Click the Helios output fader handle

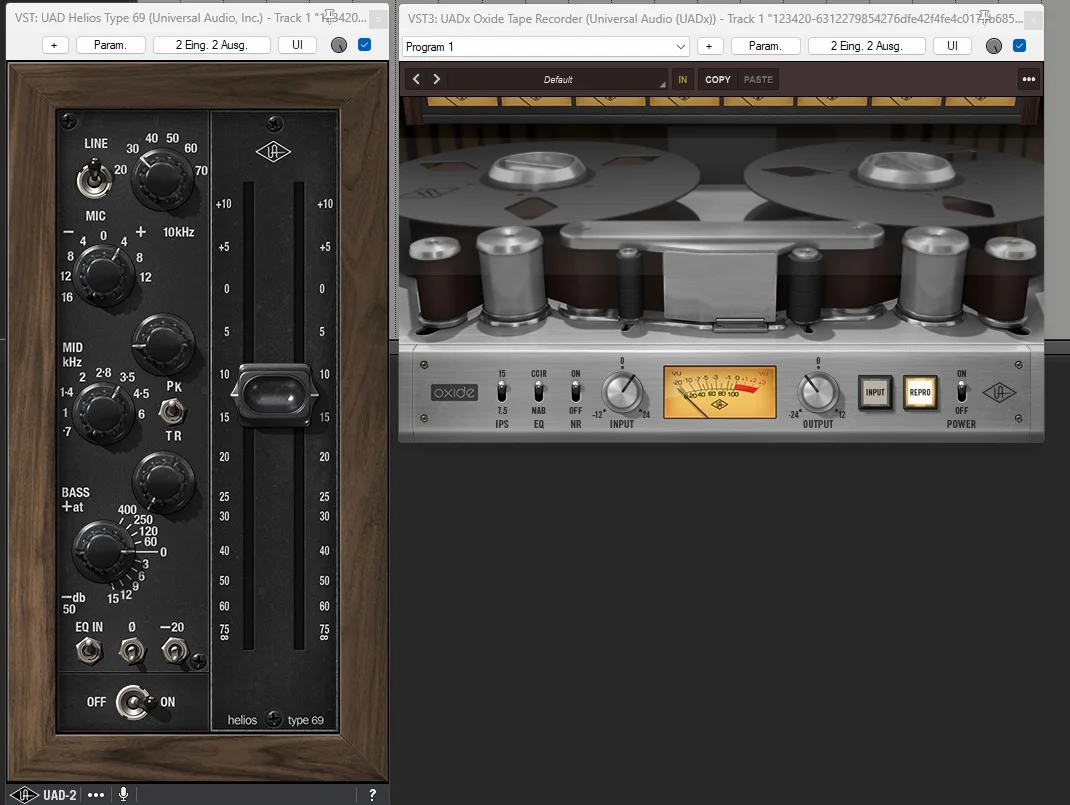coord(274,394)
